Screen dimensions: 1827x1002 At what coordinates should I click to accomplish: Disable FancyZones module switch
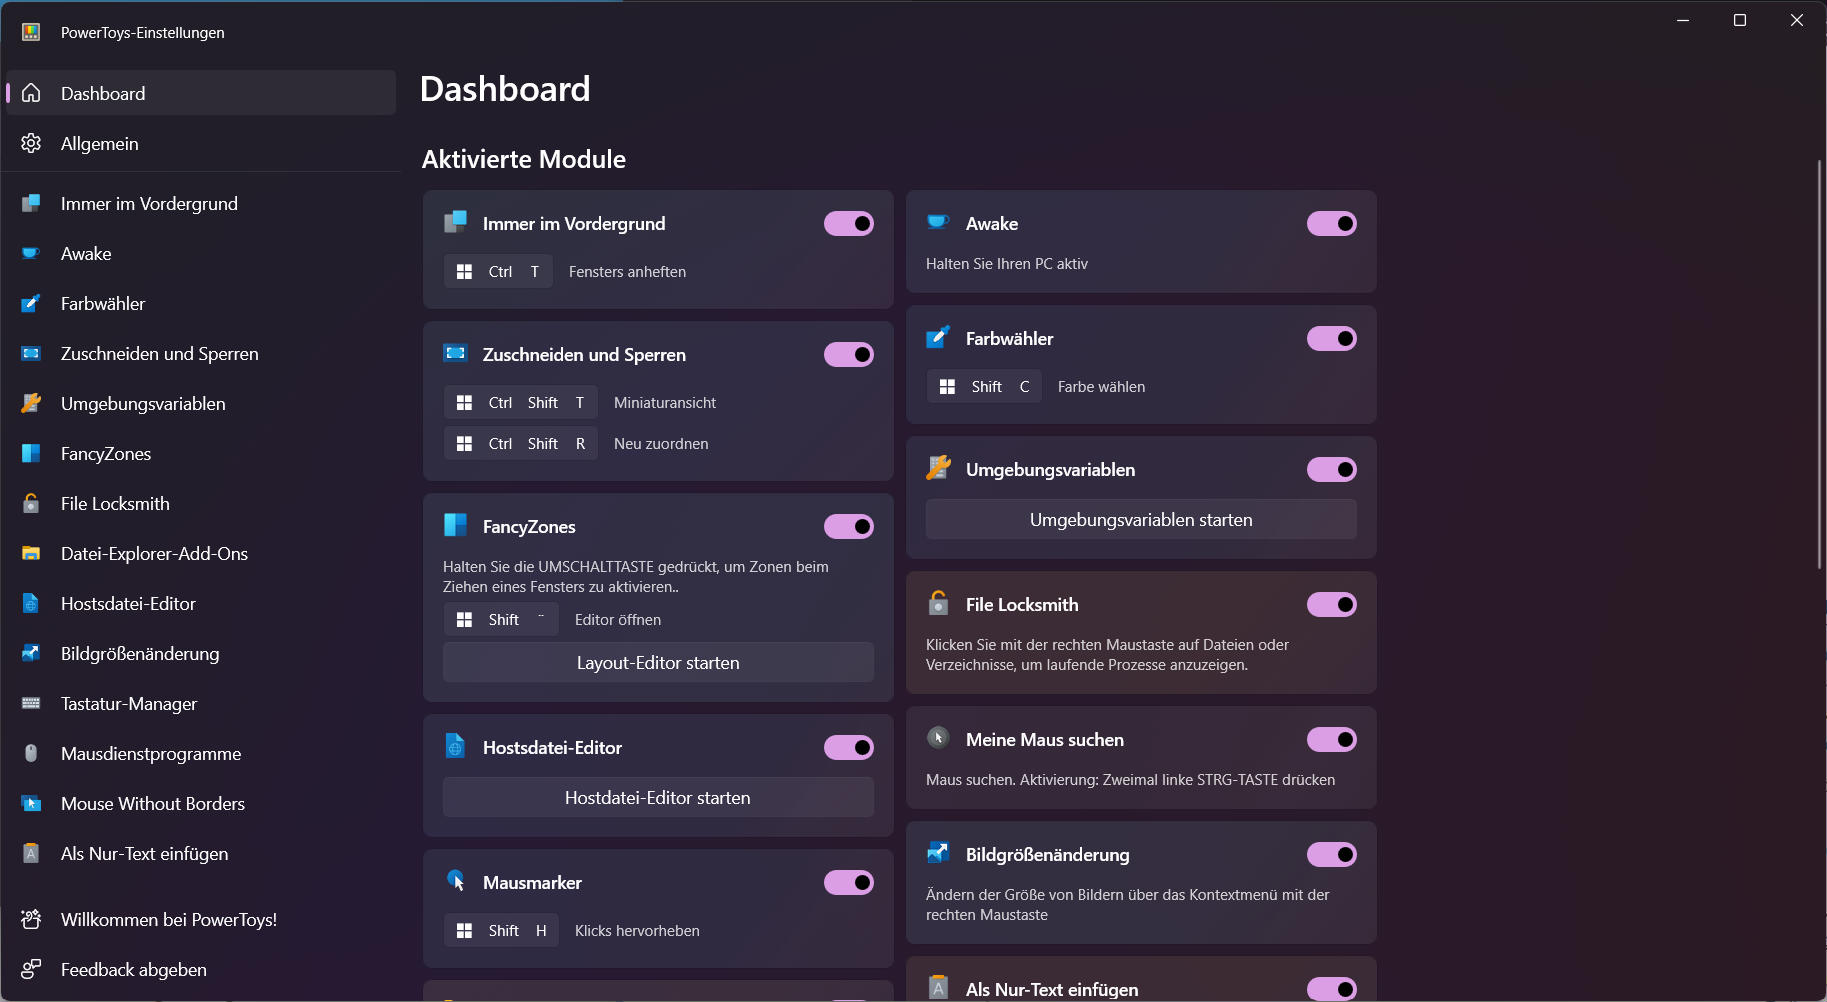click(x=849, y=527)
